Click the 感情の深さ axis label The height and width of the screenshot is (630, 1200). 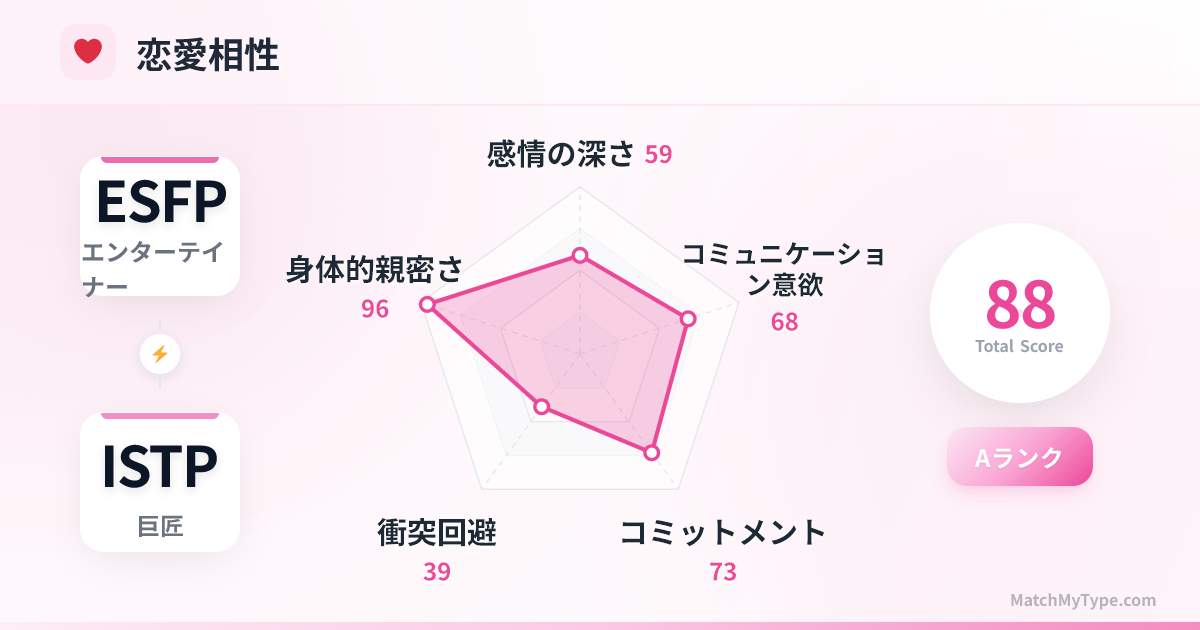(x=561, y=154)
